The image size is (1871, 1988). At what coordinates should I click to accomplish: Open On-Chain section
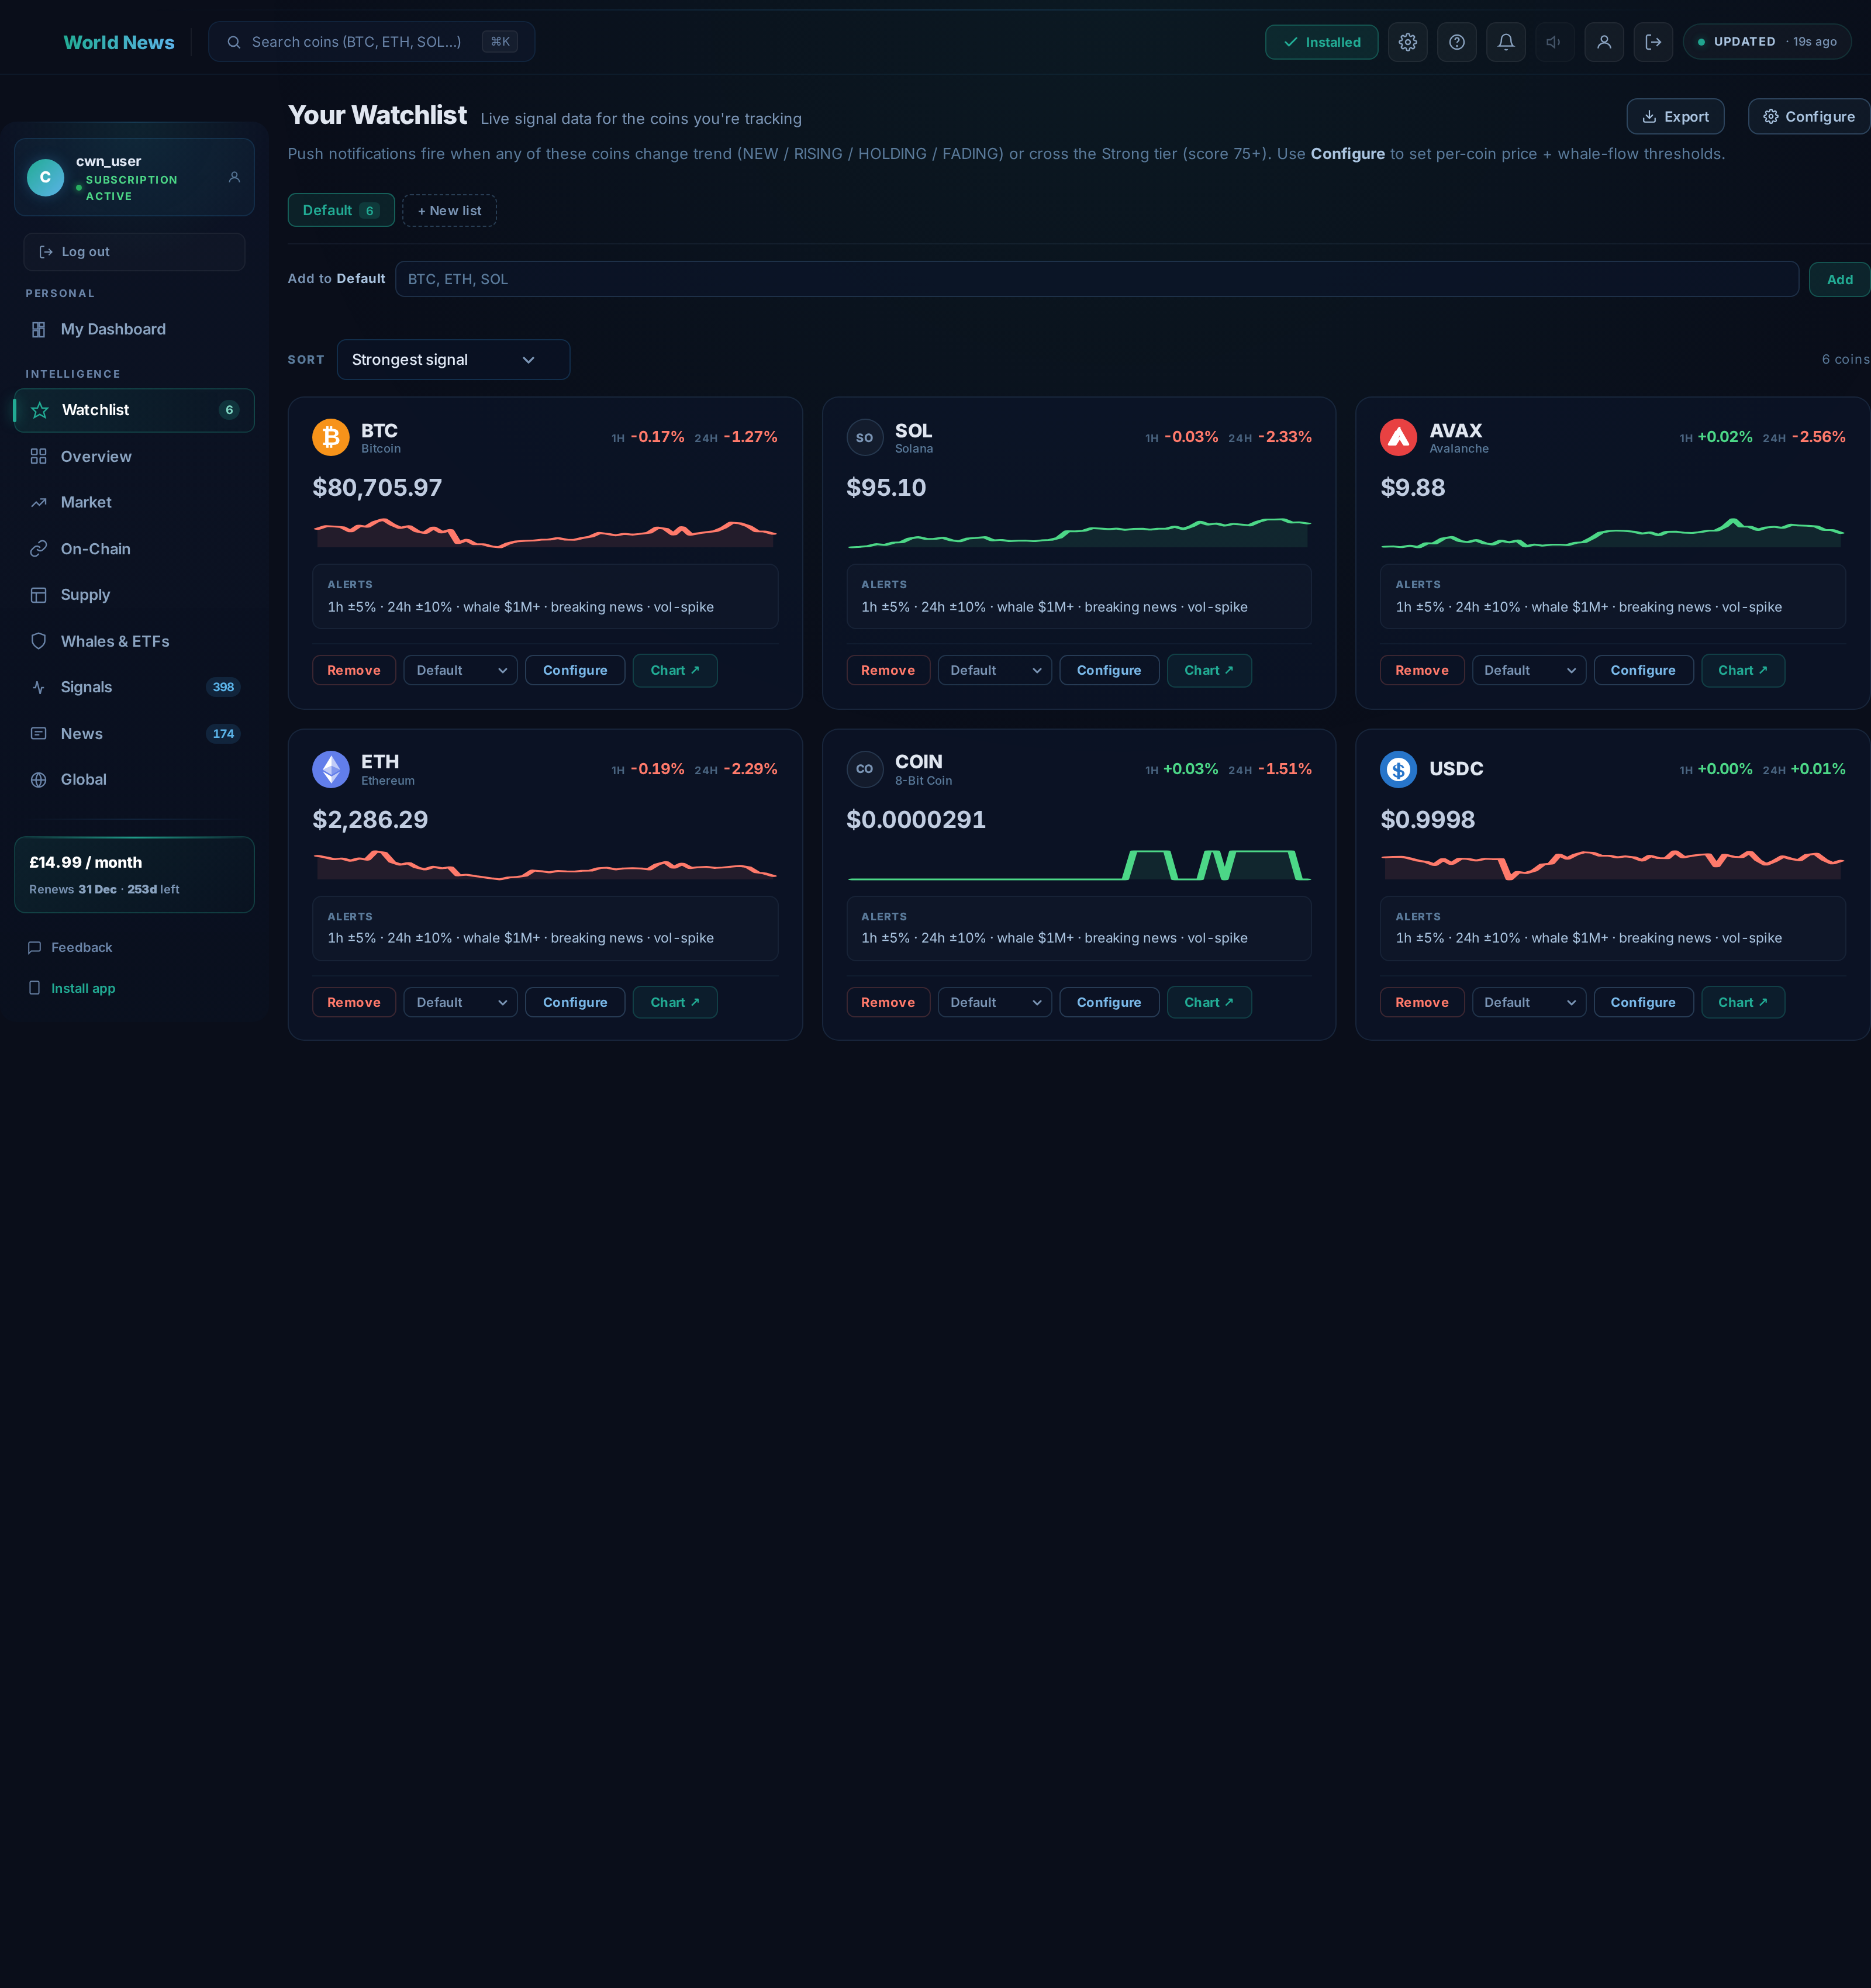[x=134, y=549]
